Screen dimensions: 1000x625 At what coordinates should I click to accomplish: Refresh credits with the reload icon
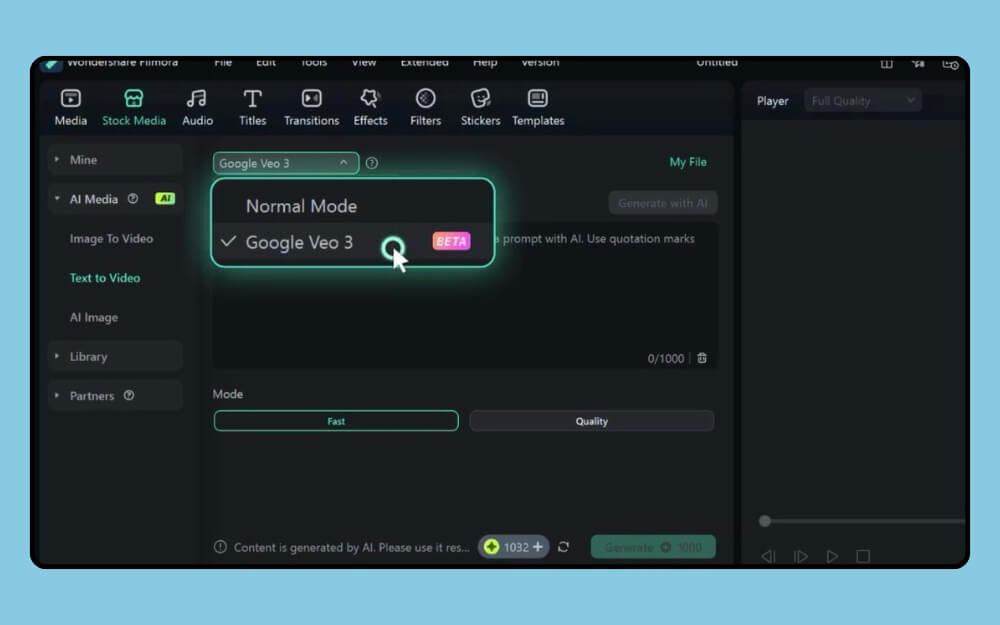(563, 547)
